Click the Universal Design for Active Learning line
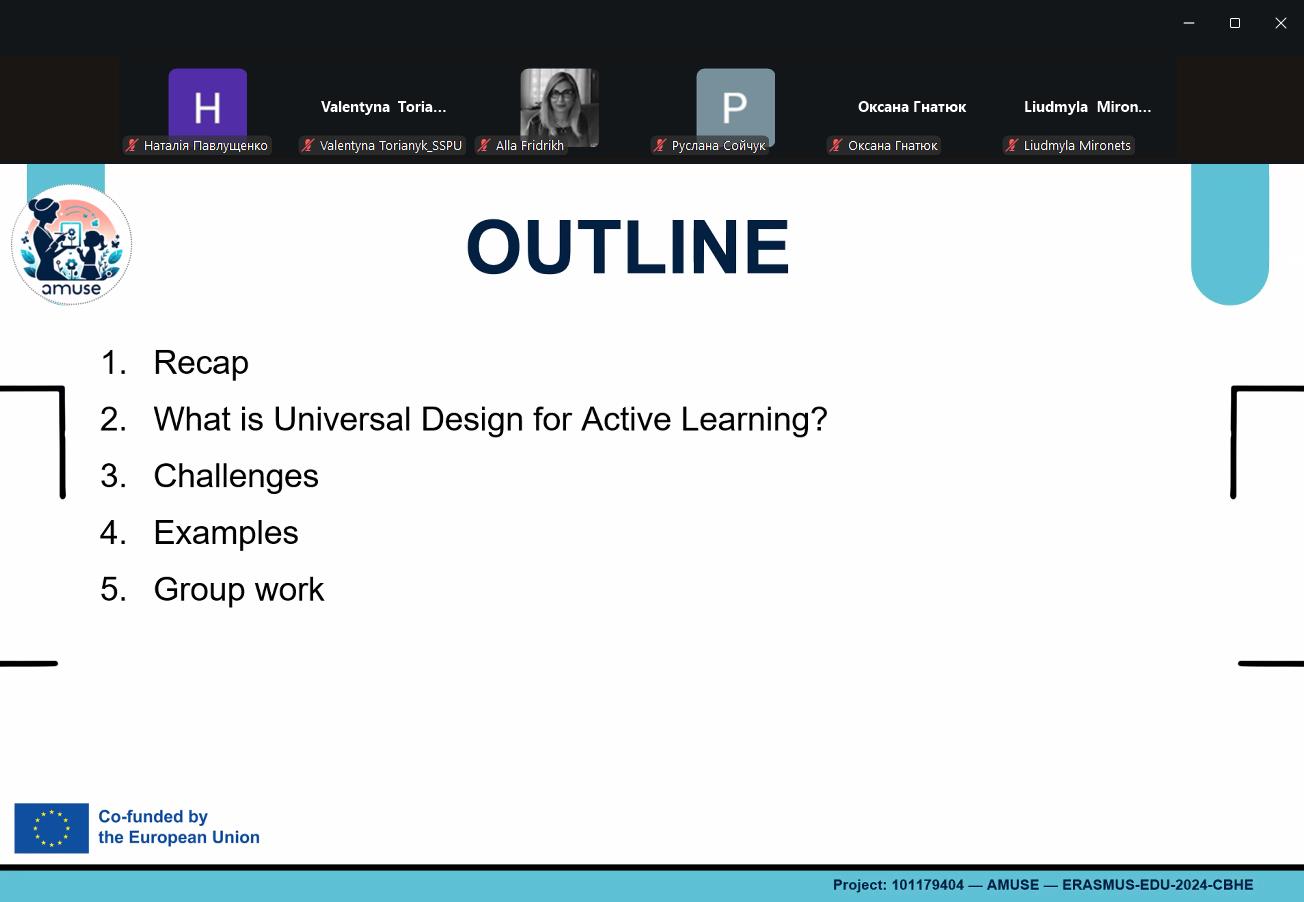The width and height of the screenshot is (1304, 902). pos(490,419)
